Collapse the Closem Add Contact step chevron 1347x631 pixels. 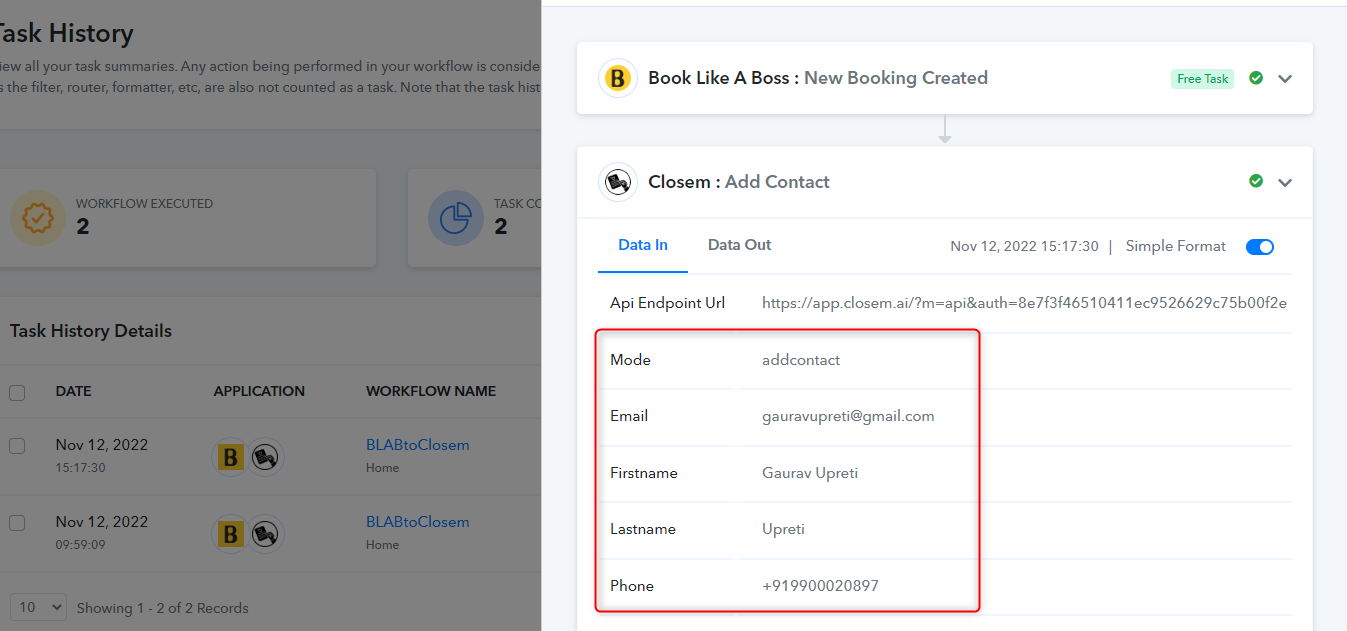[1286, 182]
